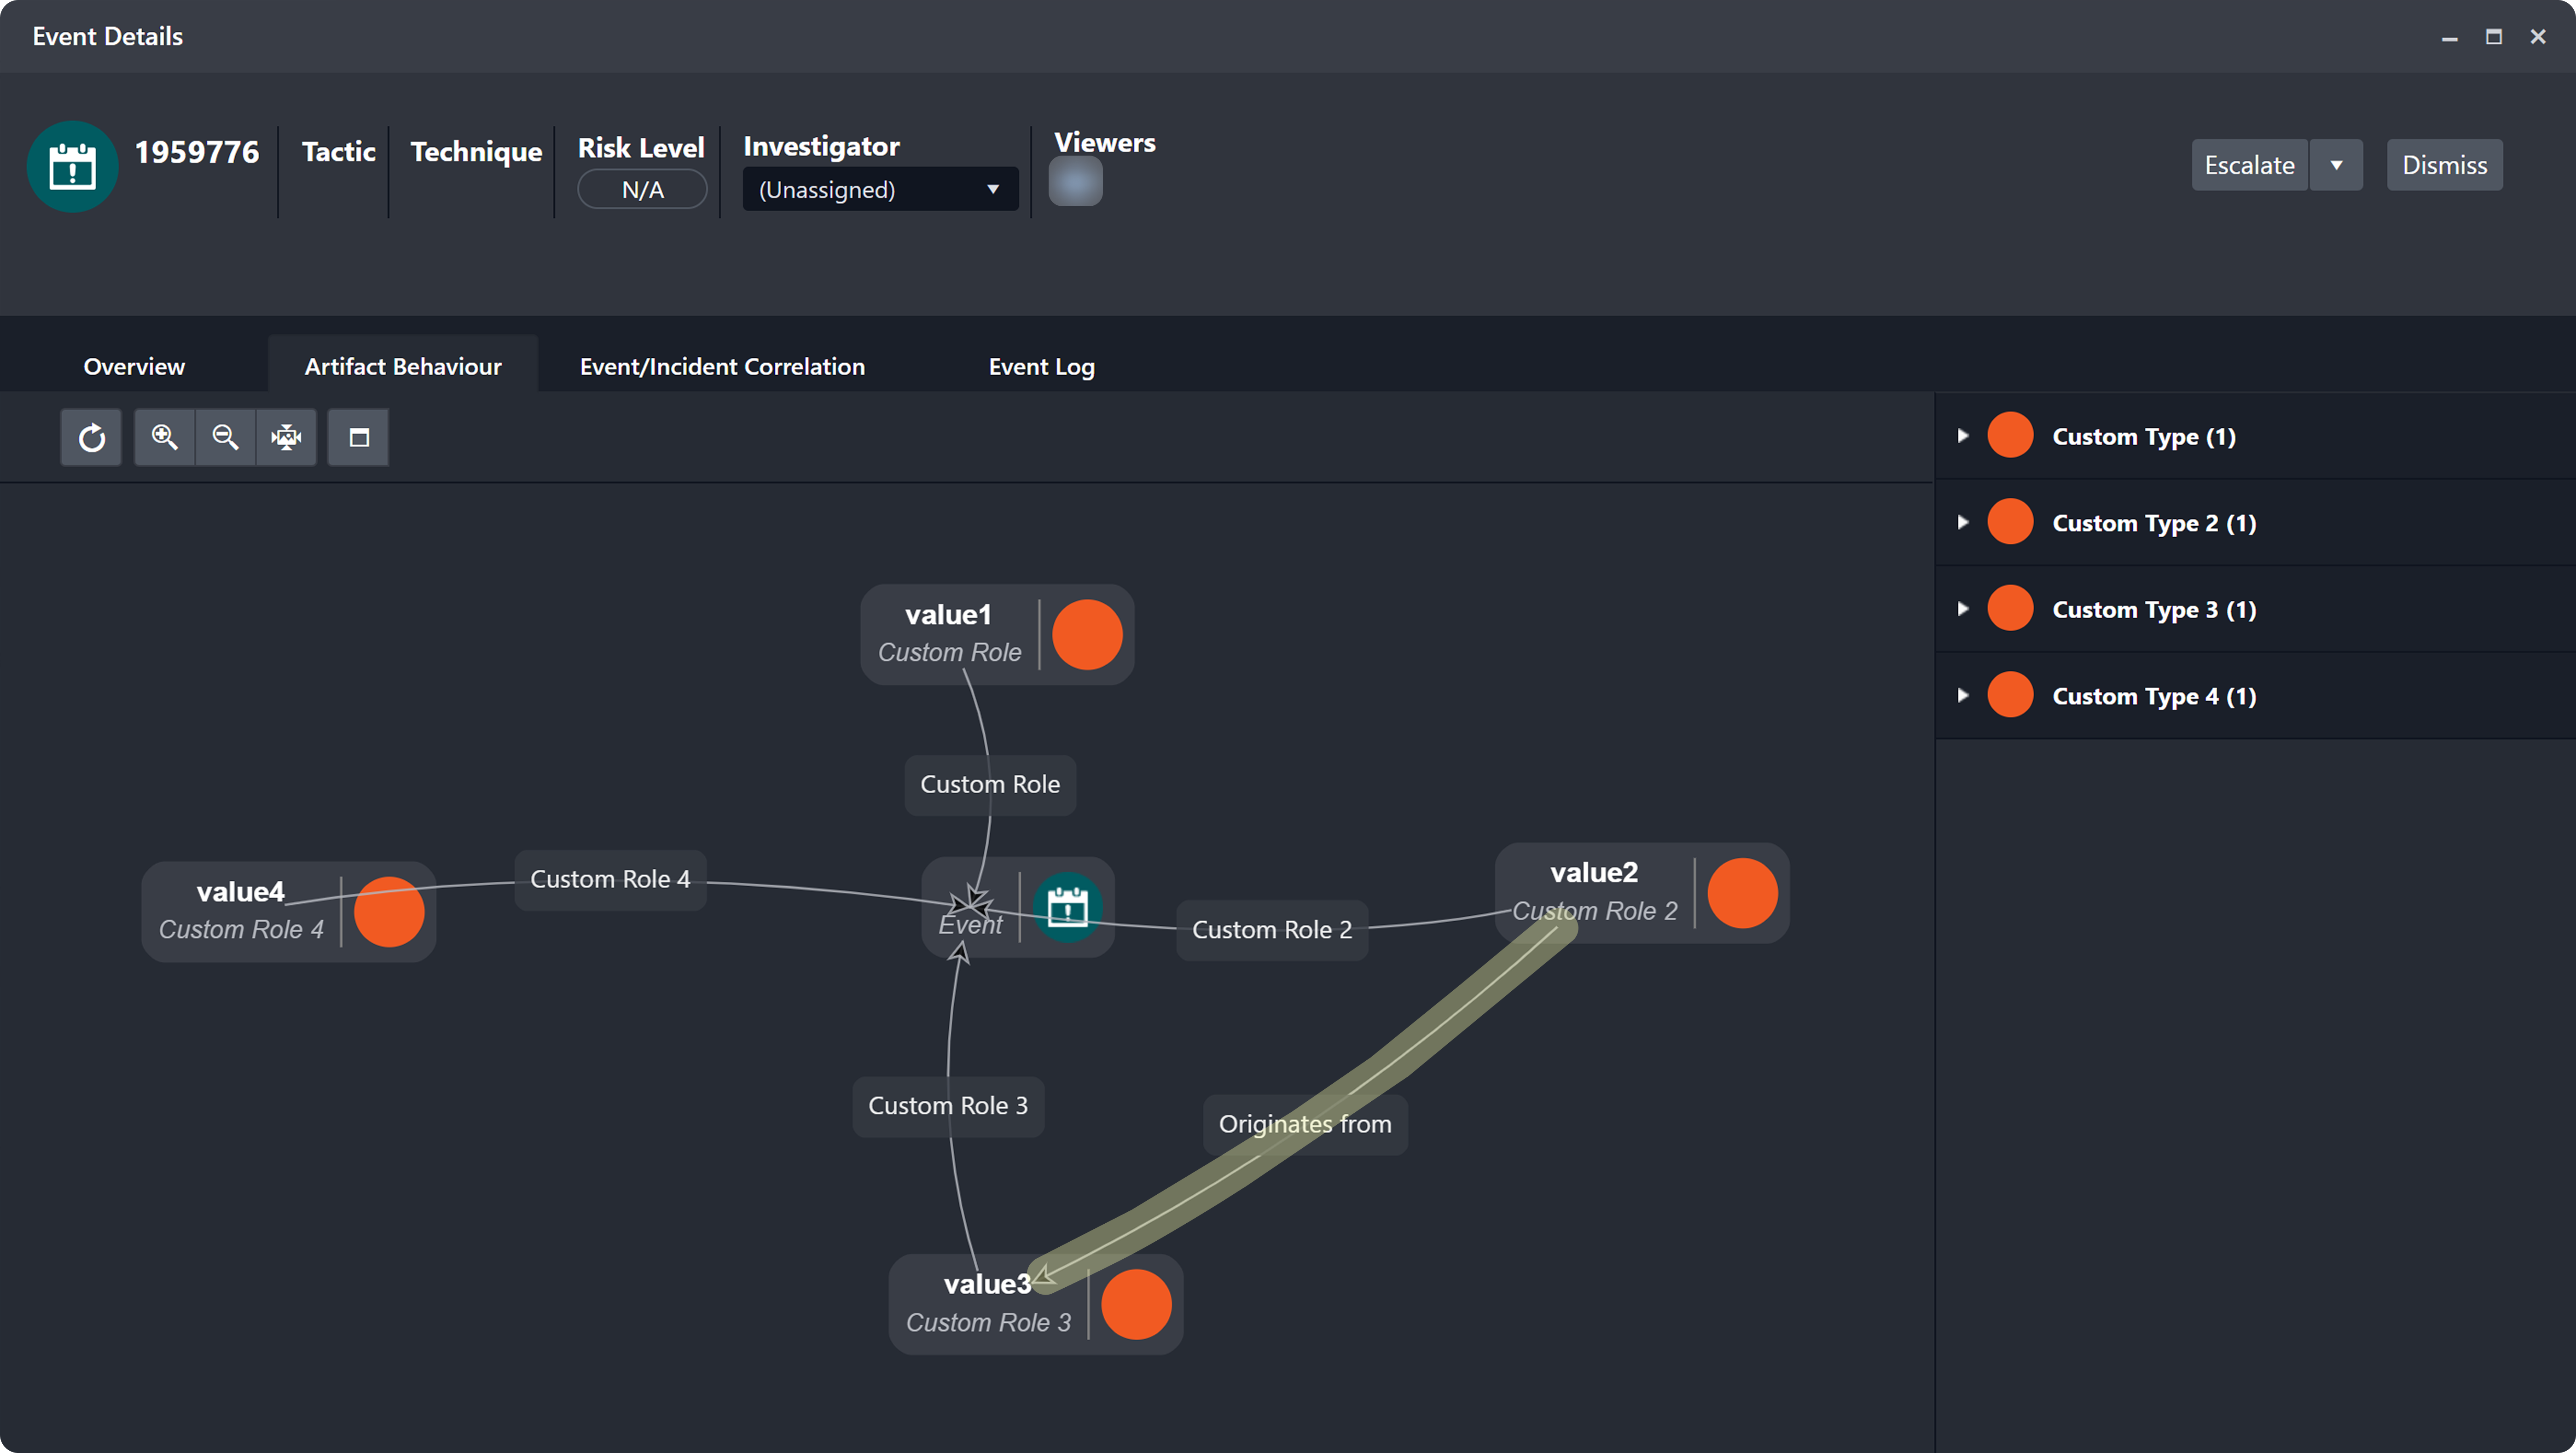Expand the Custom Type 3 (1) group
The image size is (2576, 1453).
[1962, 609]
